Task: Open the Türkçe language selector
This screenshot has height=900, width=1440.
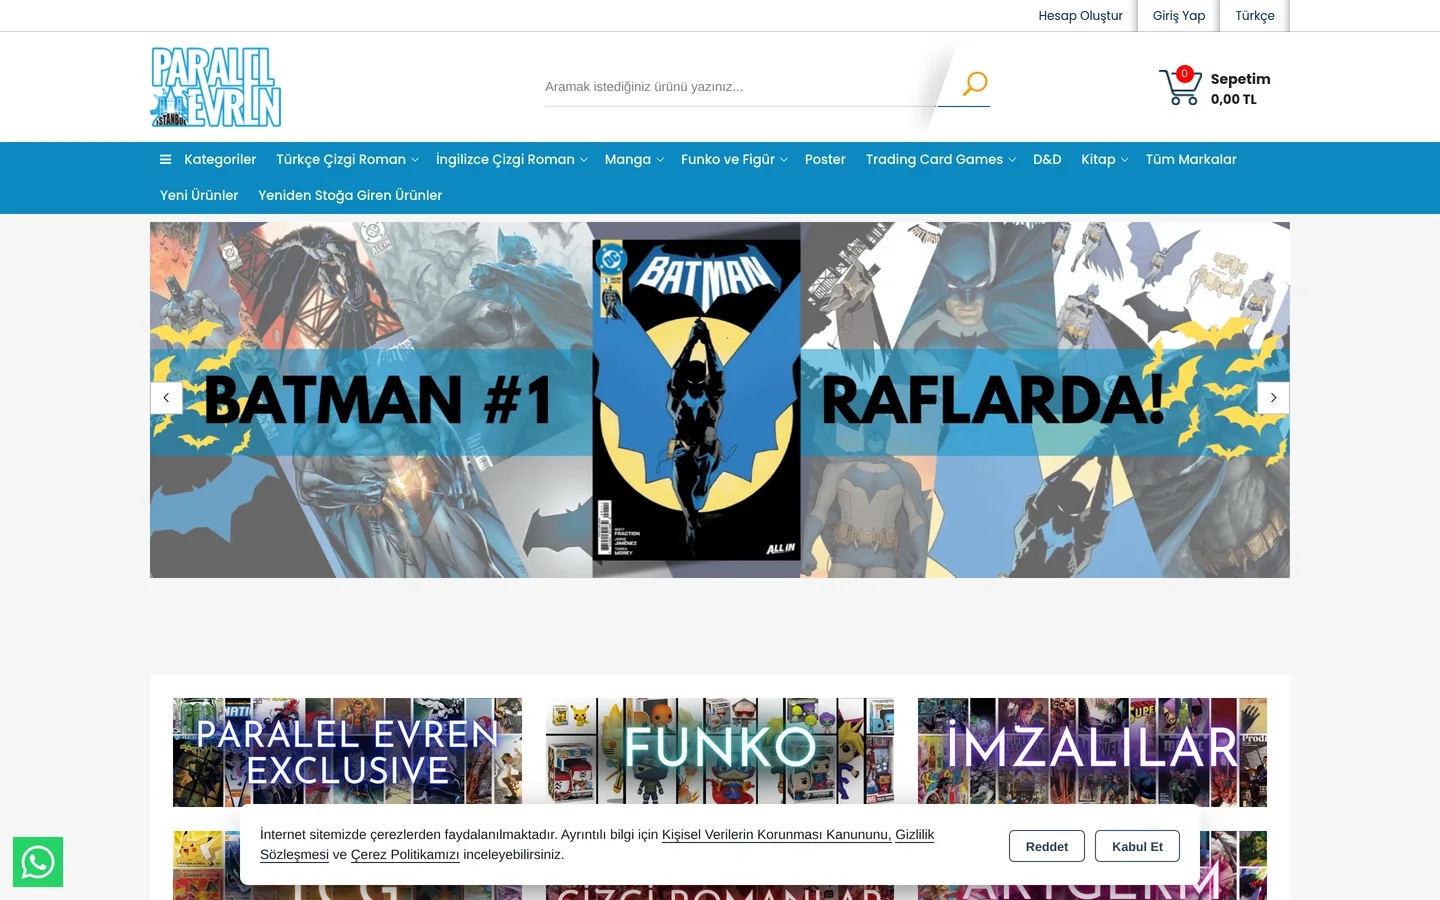Action: [1255, 16]
